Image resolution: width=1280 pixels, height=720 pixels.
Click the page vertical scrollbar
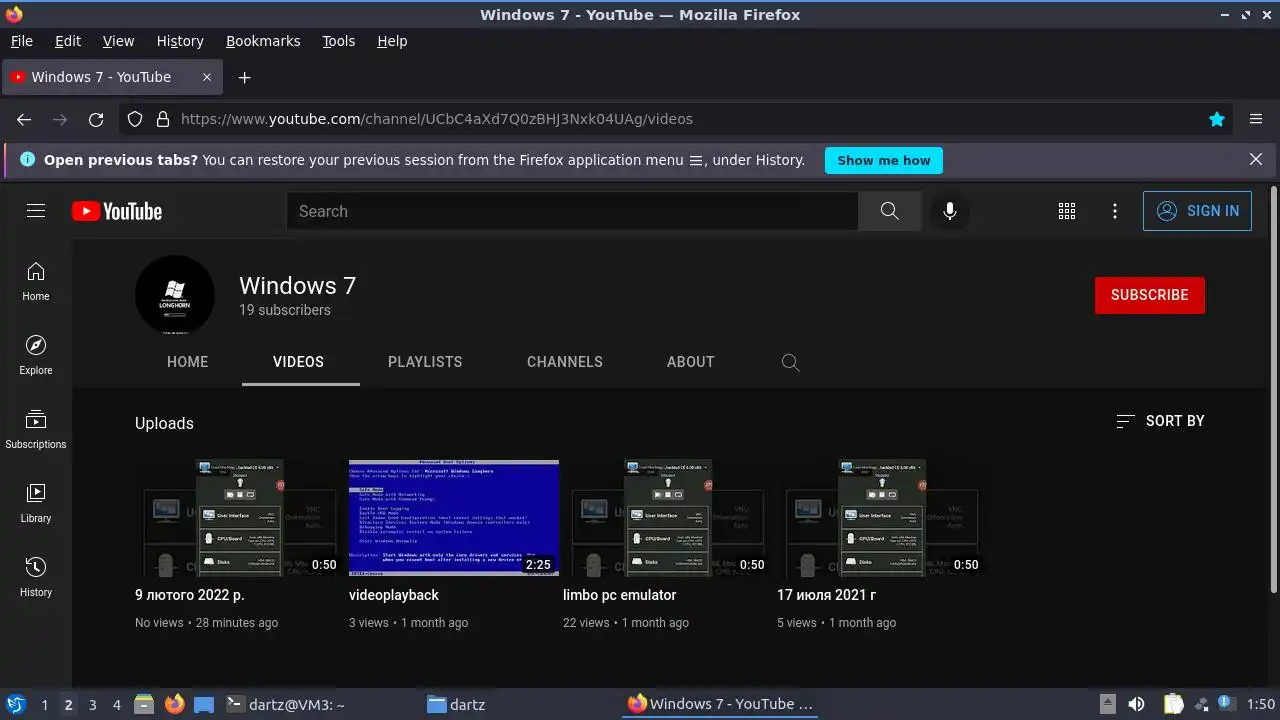point(1274,390)
